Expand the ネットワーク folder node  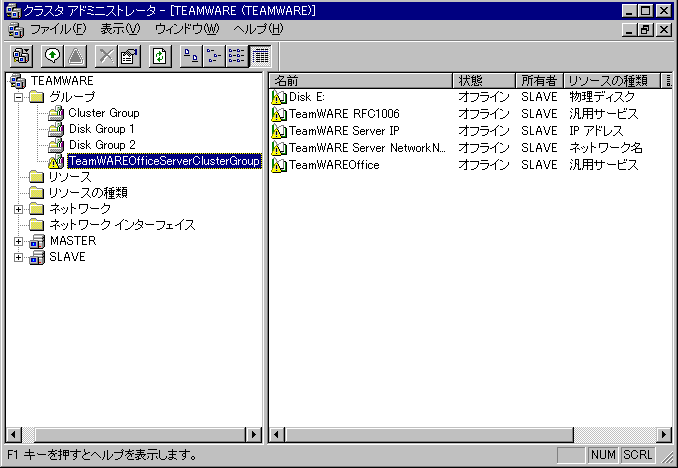pos(18,209)
